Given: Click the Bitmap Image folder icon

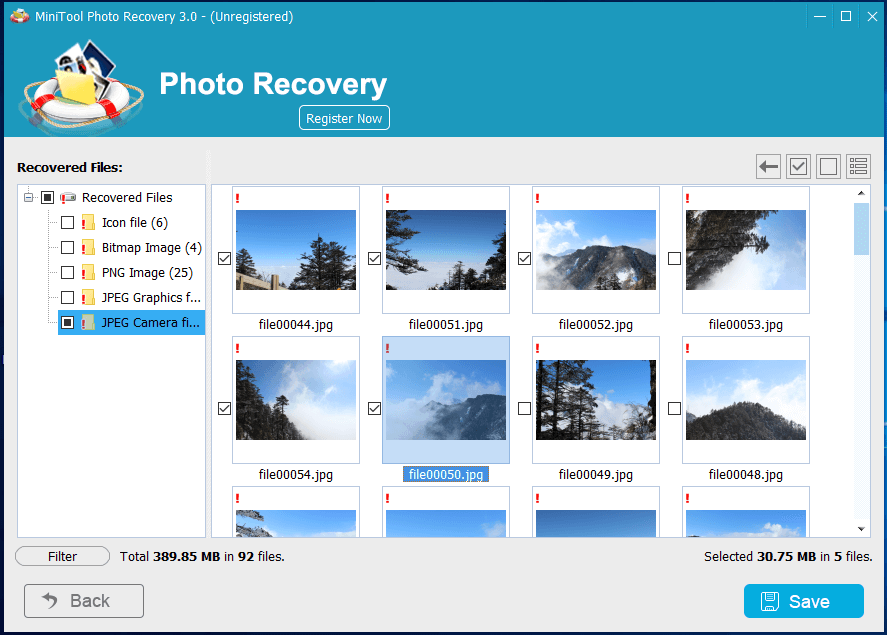Looking at the screenshot, I should (88, 248).
